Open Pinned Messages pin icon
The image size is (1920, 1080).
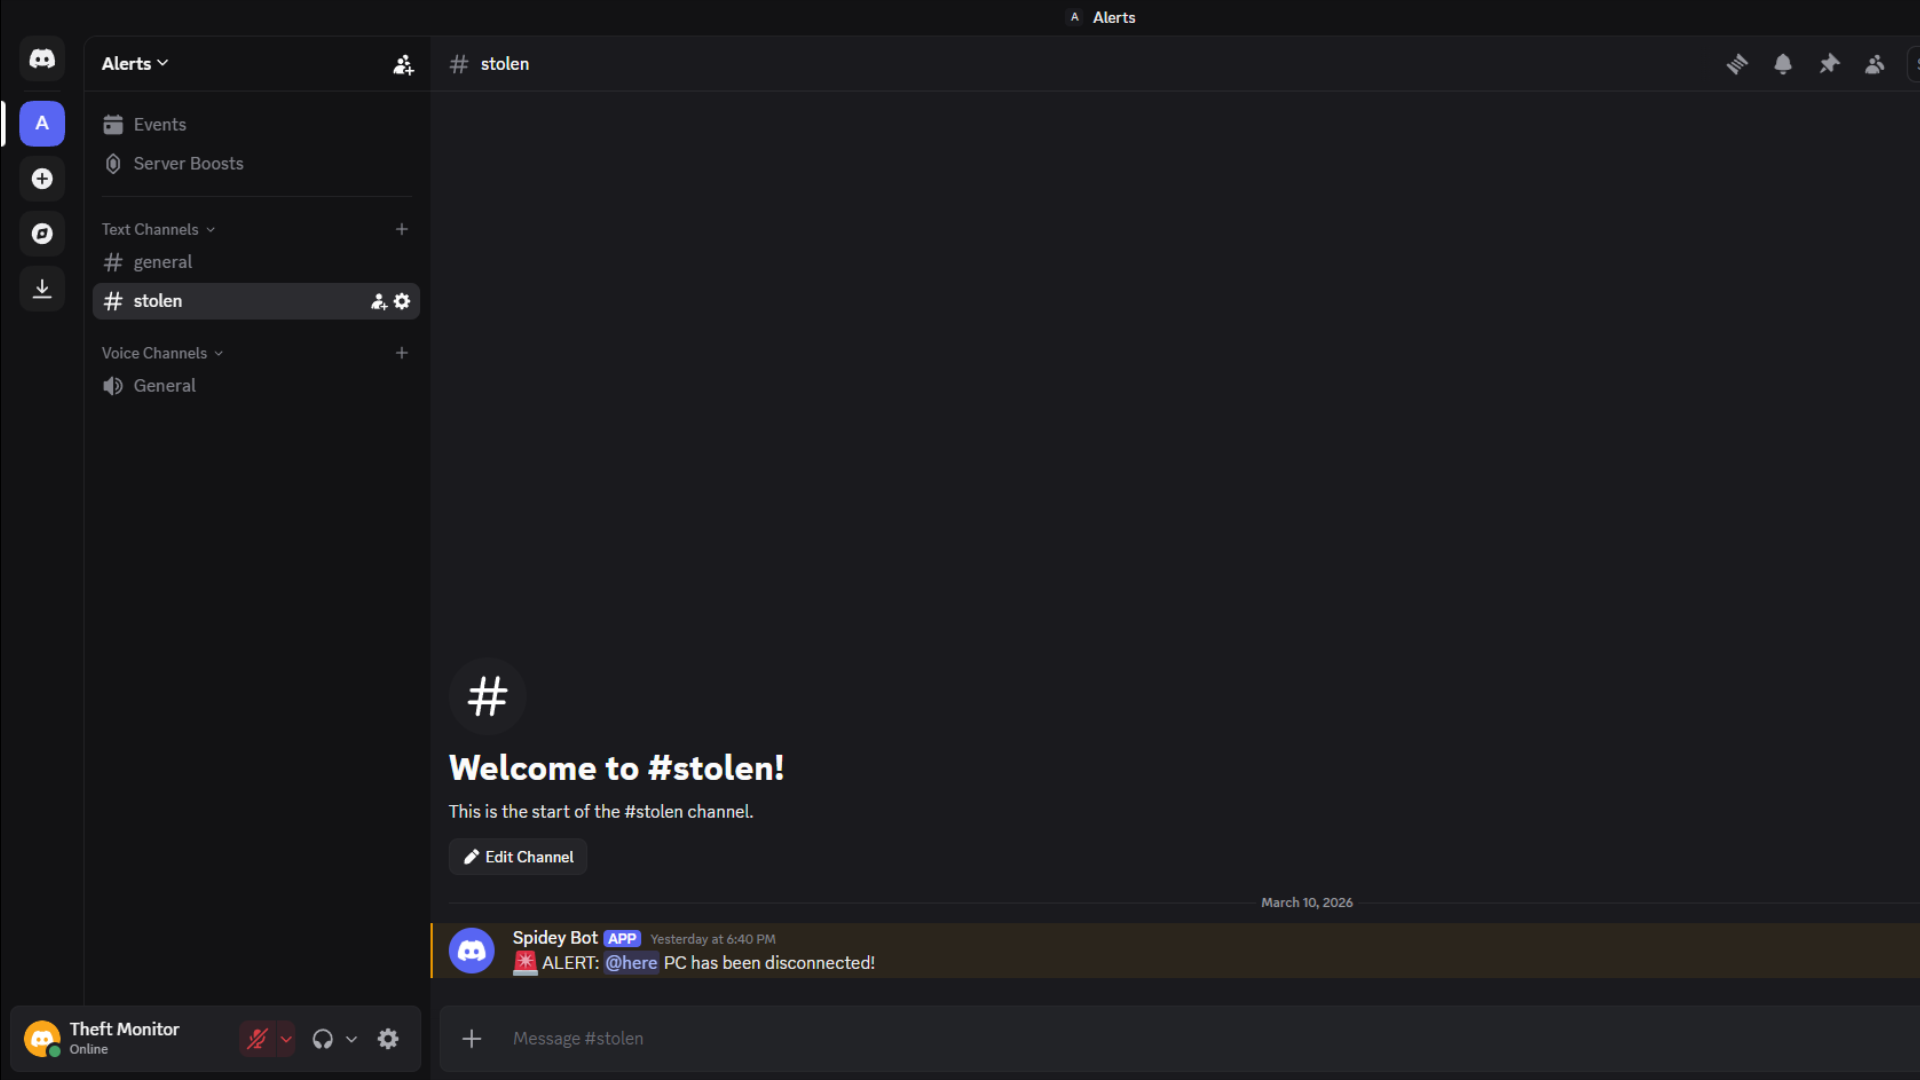point(1829,64)
